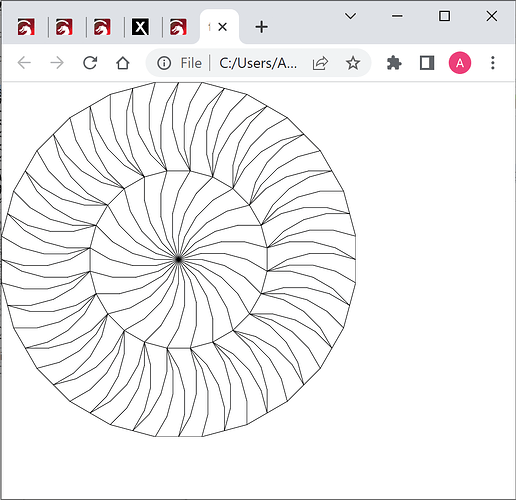Go to the home page icon

pyautogui.click(x=123, y=63)
